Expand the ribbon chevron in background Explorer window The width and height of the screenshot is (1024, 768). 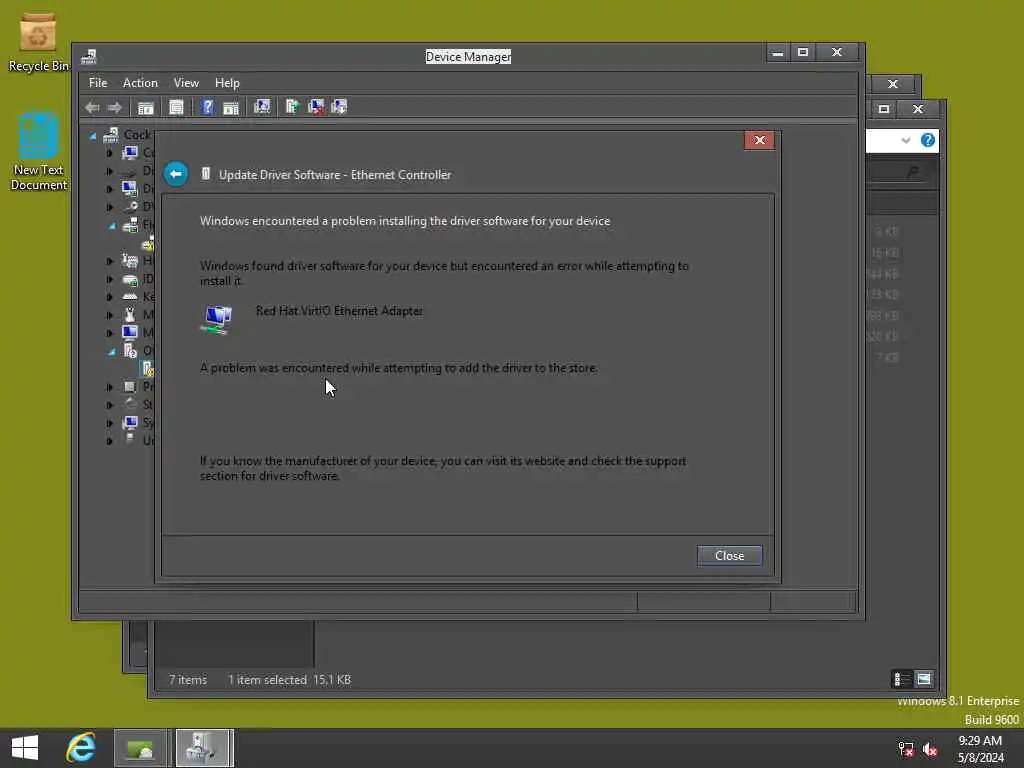click(x=905, y=140)
